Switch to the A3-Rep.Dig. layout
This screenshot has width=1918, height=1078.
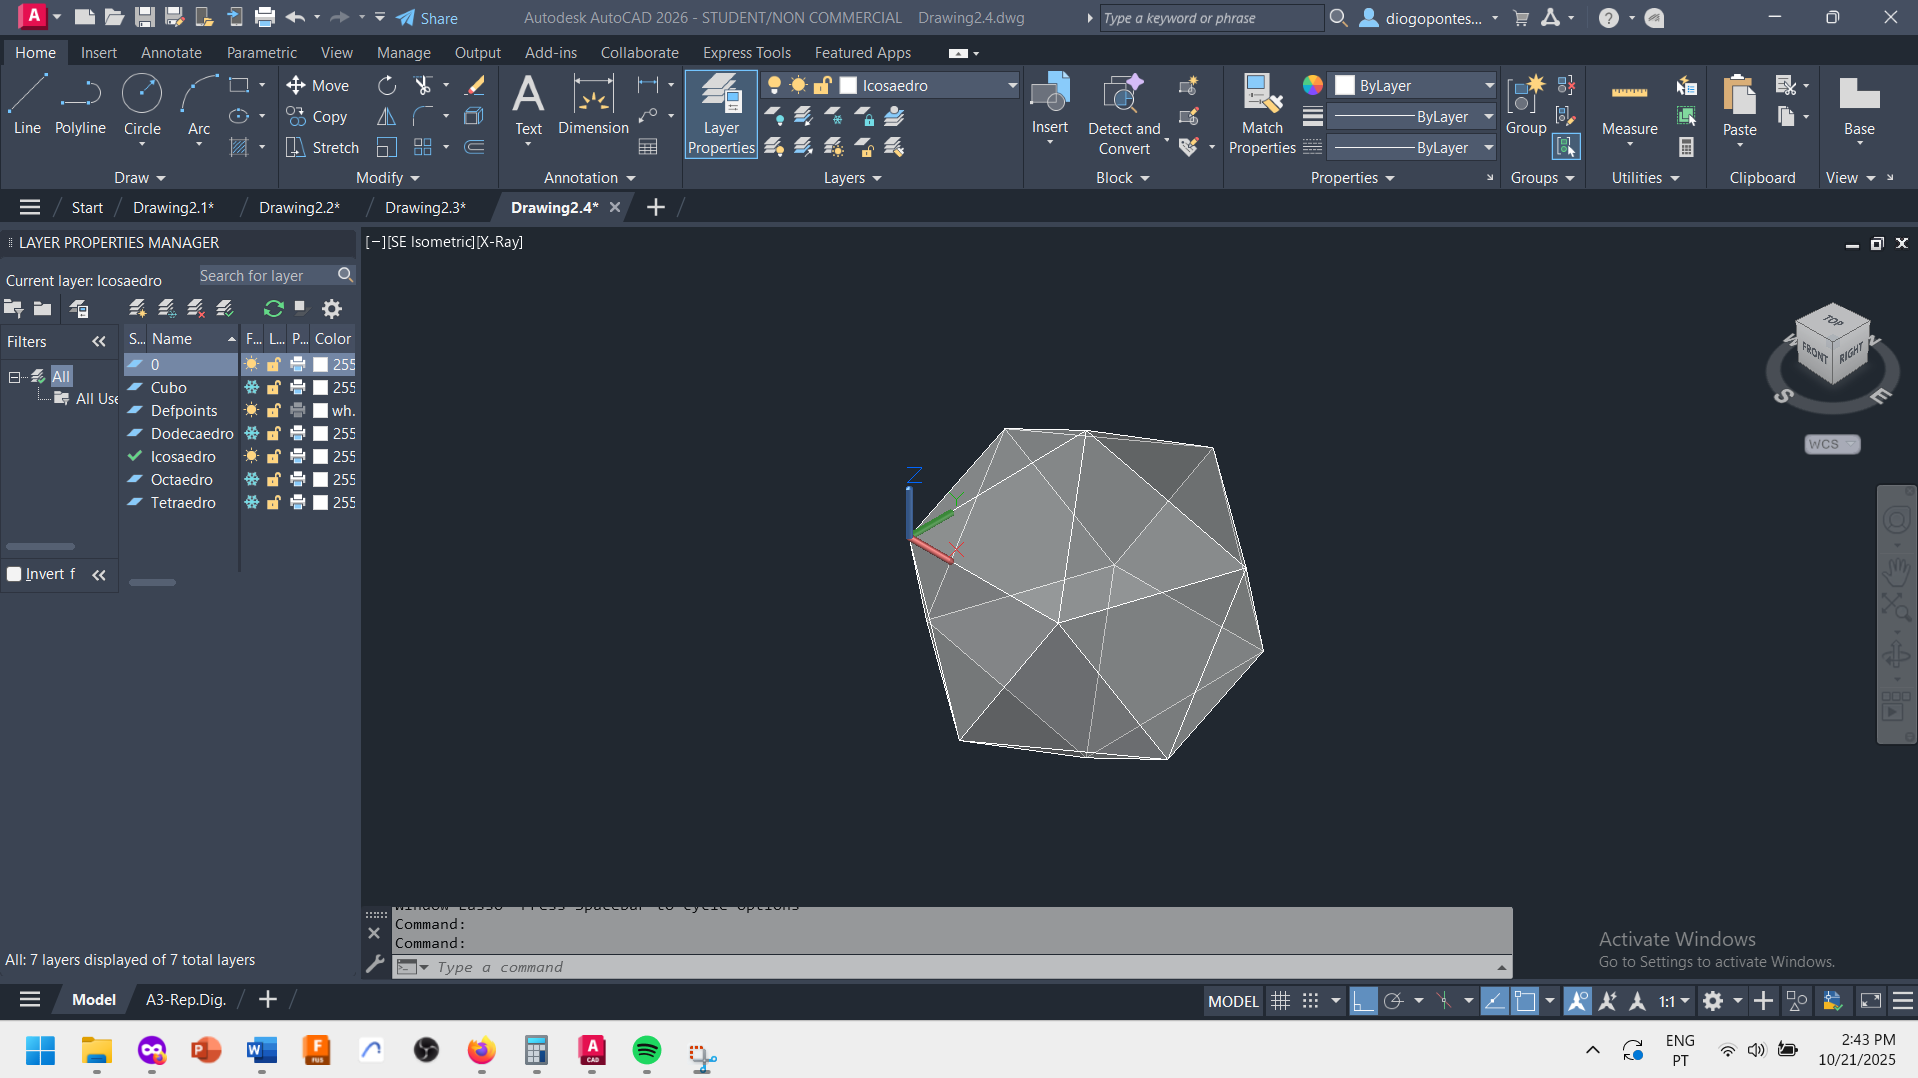pos(186,999)
